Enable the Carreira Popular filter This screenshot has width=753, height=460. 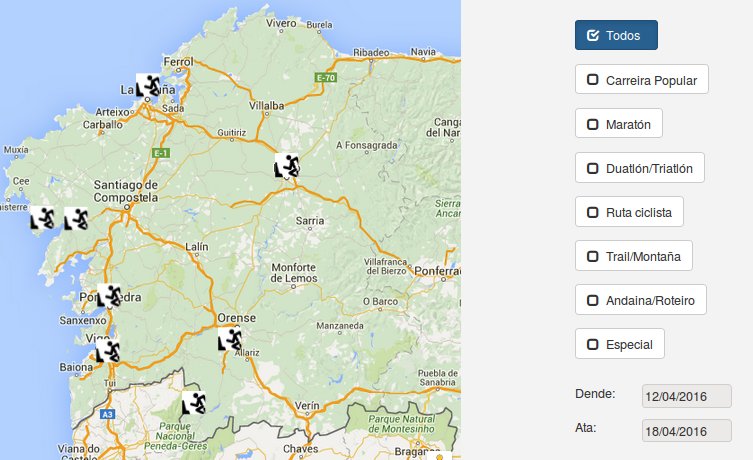pyautogui.click(x=642, y=79)
